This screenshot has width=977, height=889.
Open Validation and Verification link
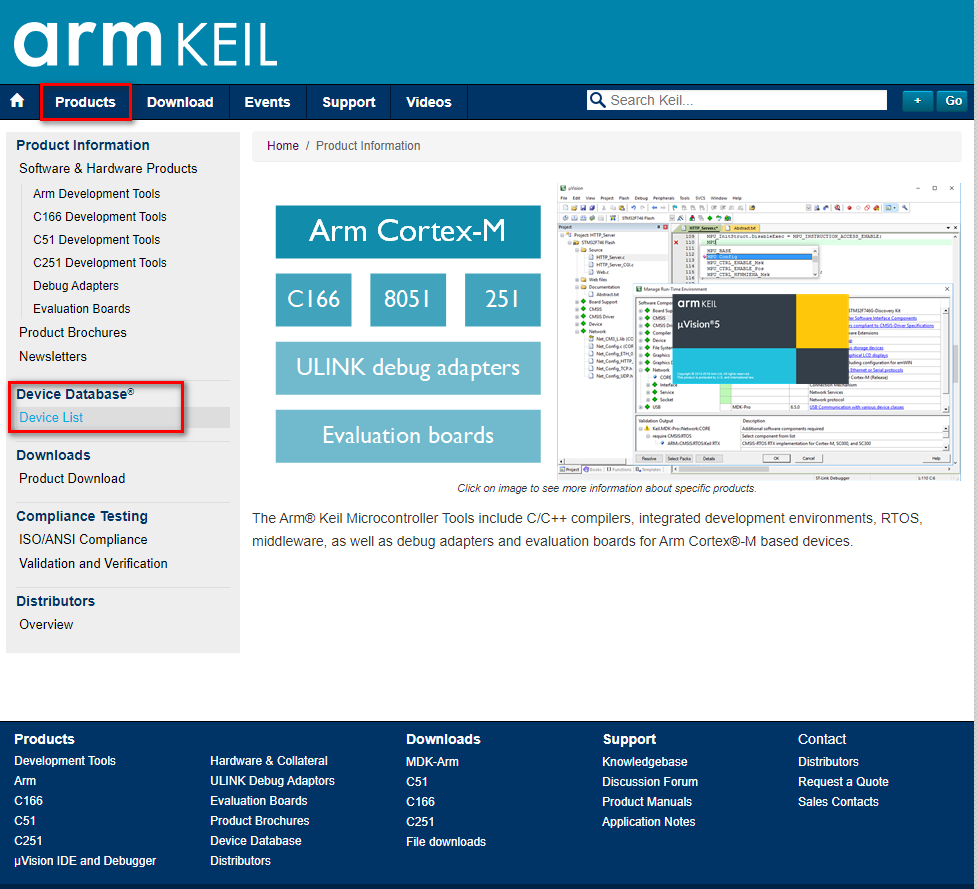[x=93, y=564]
